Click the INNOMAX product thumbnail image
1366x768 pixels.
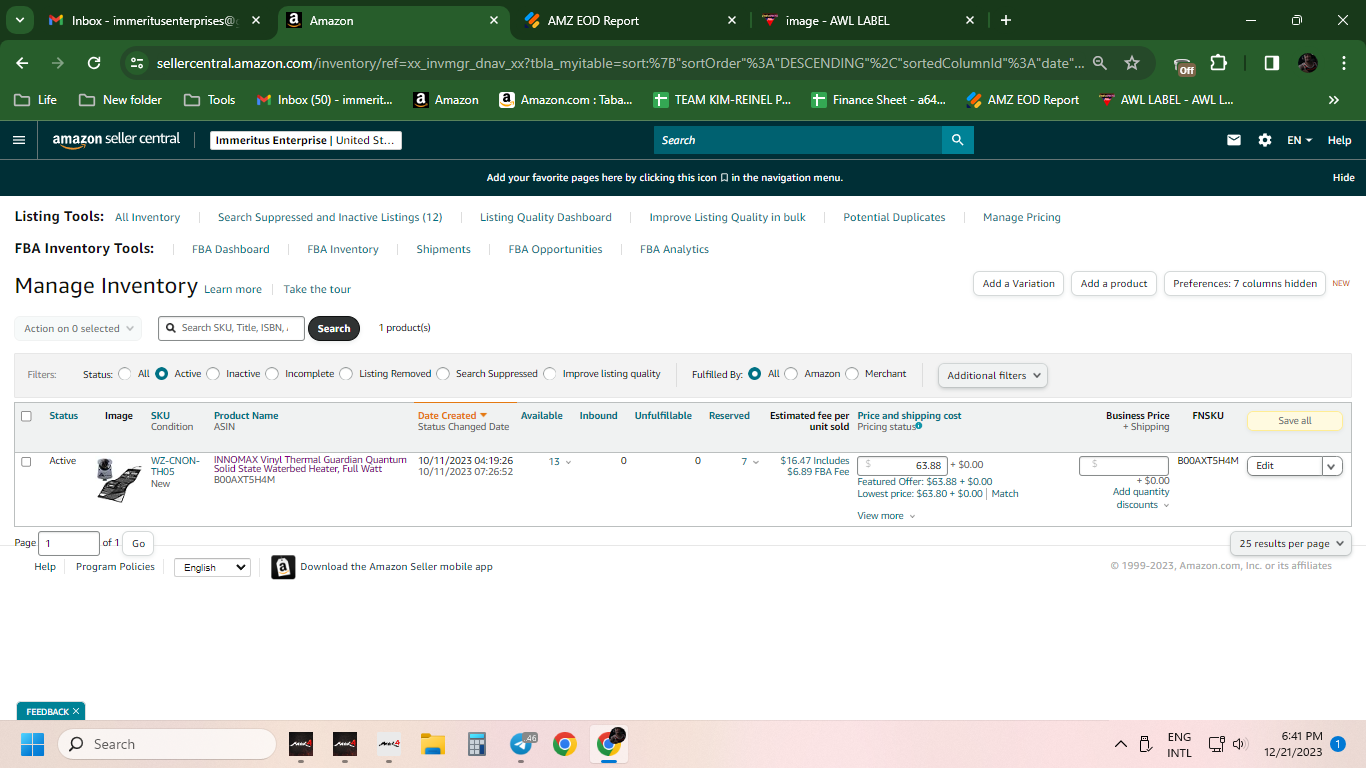coord(119,479)
